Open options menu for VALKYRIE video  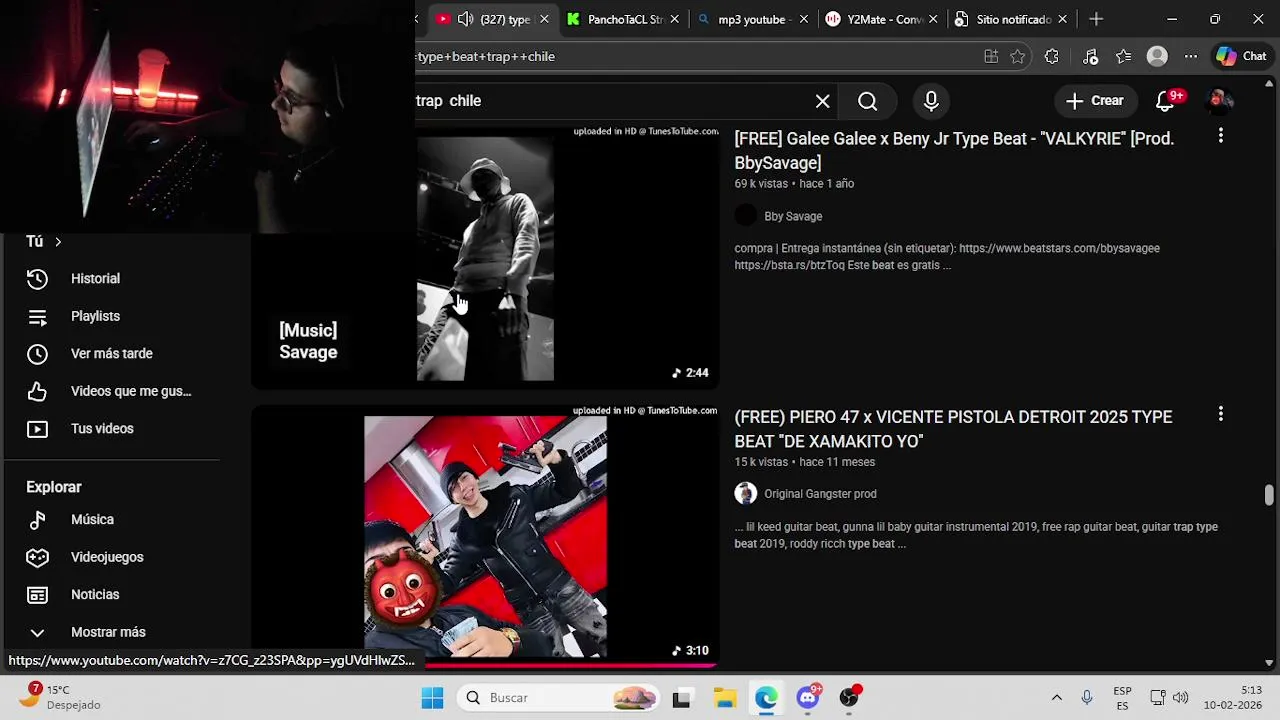point(1220,135)
